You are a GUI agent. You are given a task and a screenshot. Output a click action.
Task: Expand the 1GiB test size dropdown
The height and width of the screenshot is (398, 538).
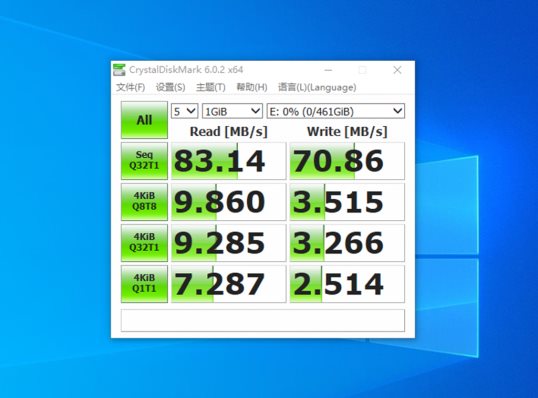tap(232, 111)
